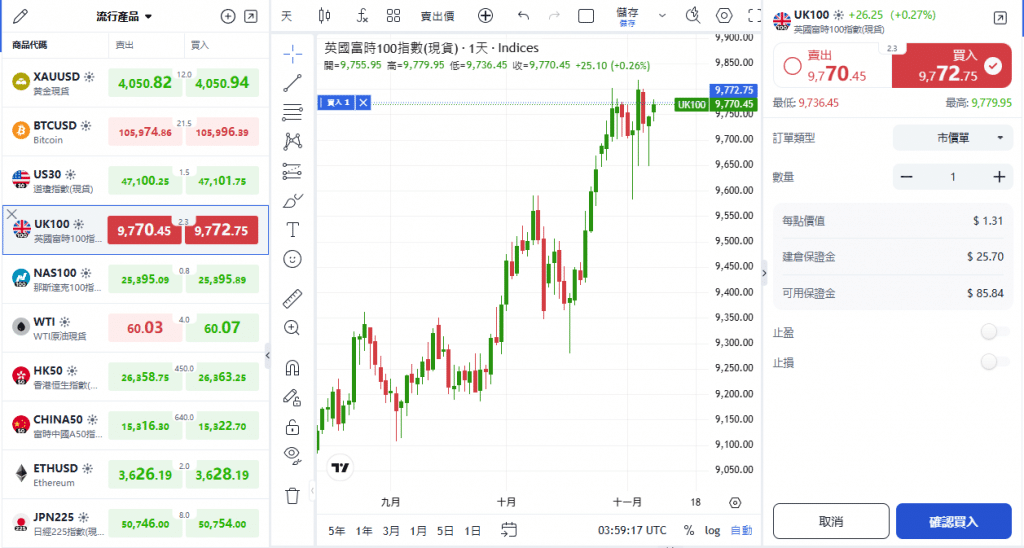The image size is (1024, 548).
Task: Toggle percent scale on the chart
Action: click(x=689, y=530)
